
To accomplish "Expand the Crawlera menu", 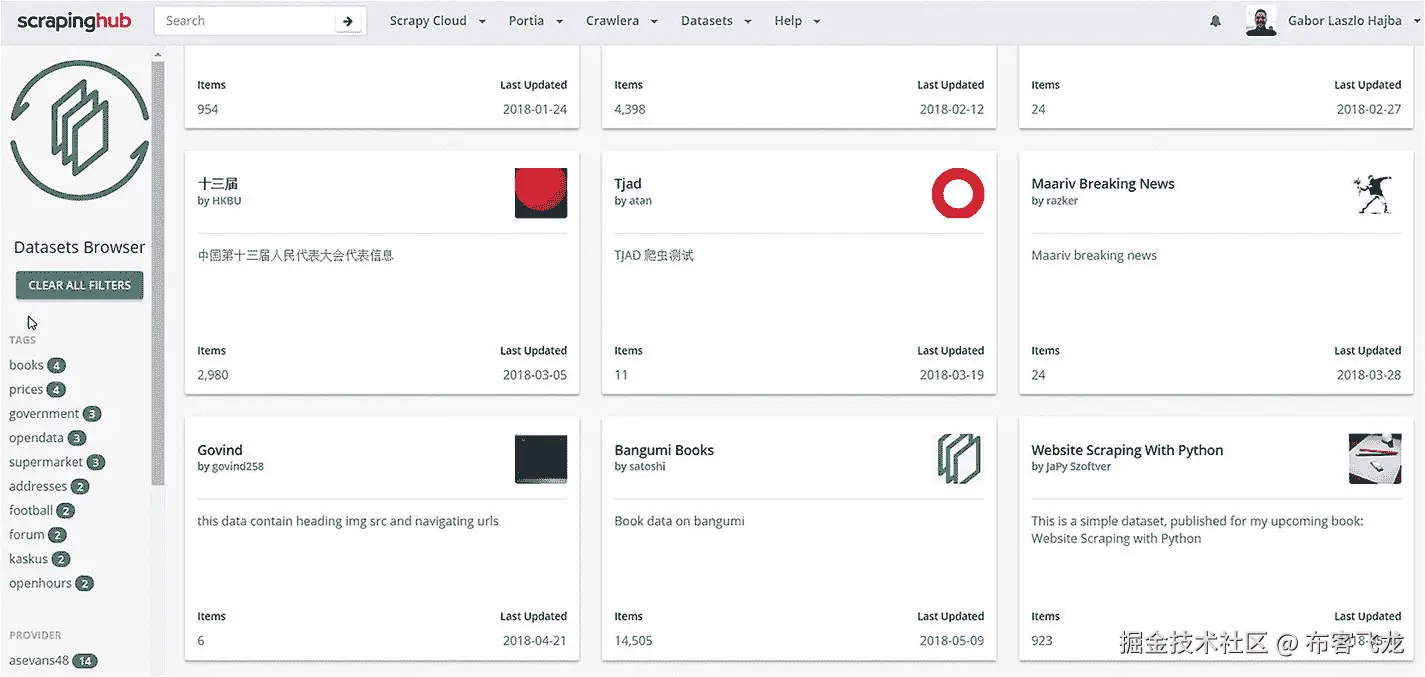I will (x=622, y=21).
